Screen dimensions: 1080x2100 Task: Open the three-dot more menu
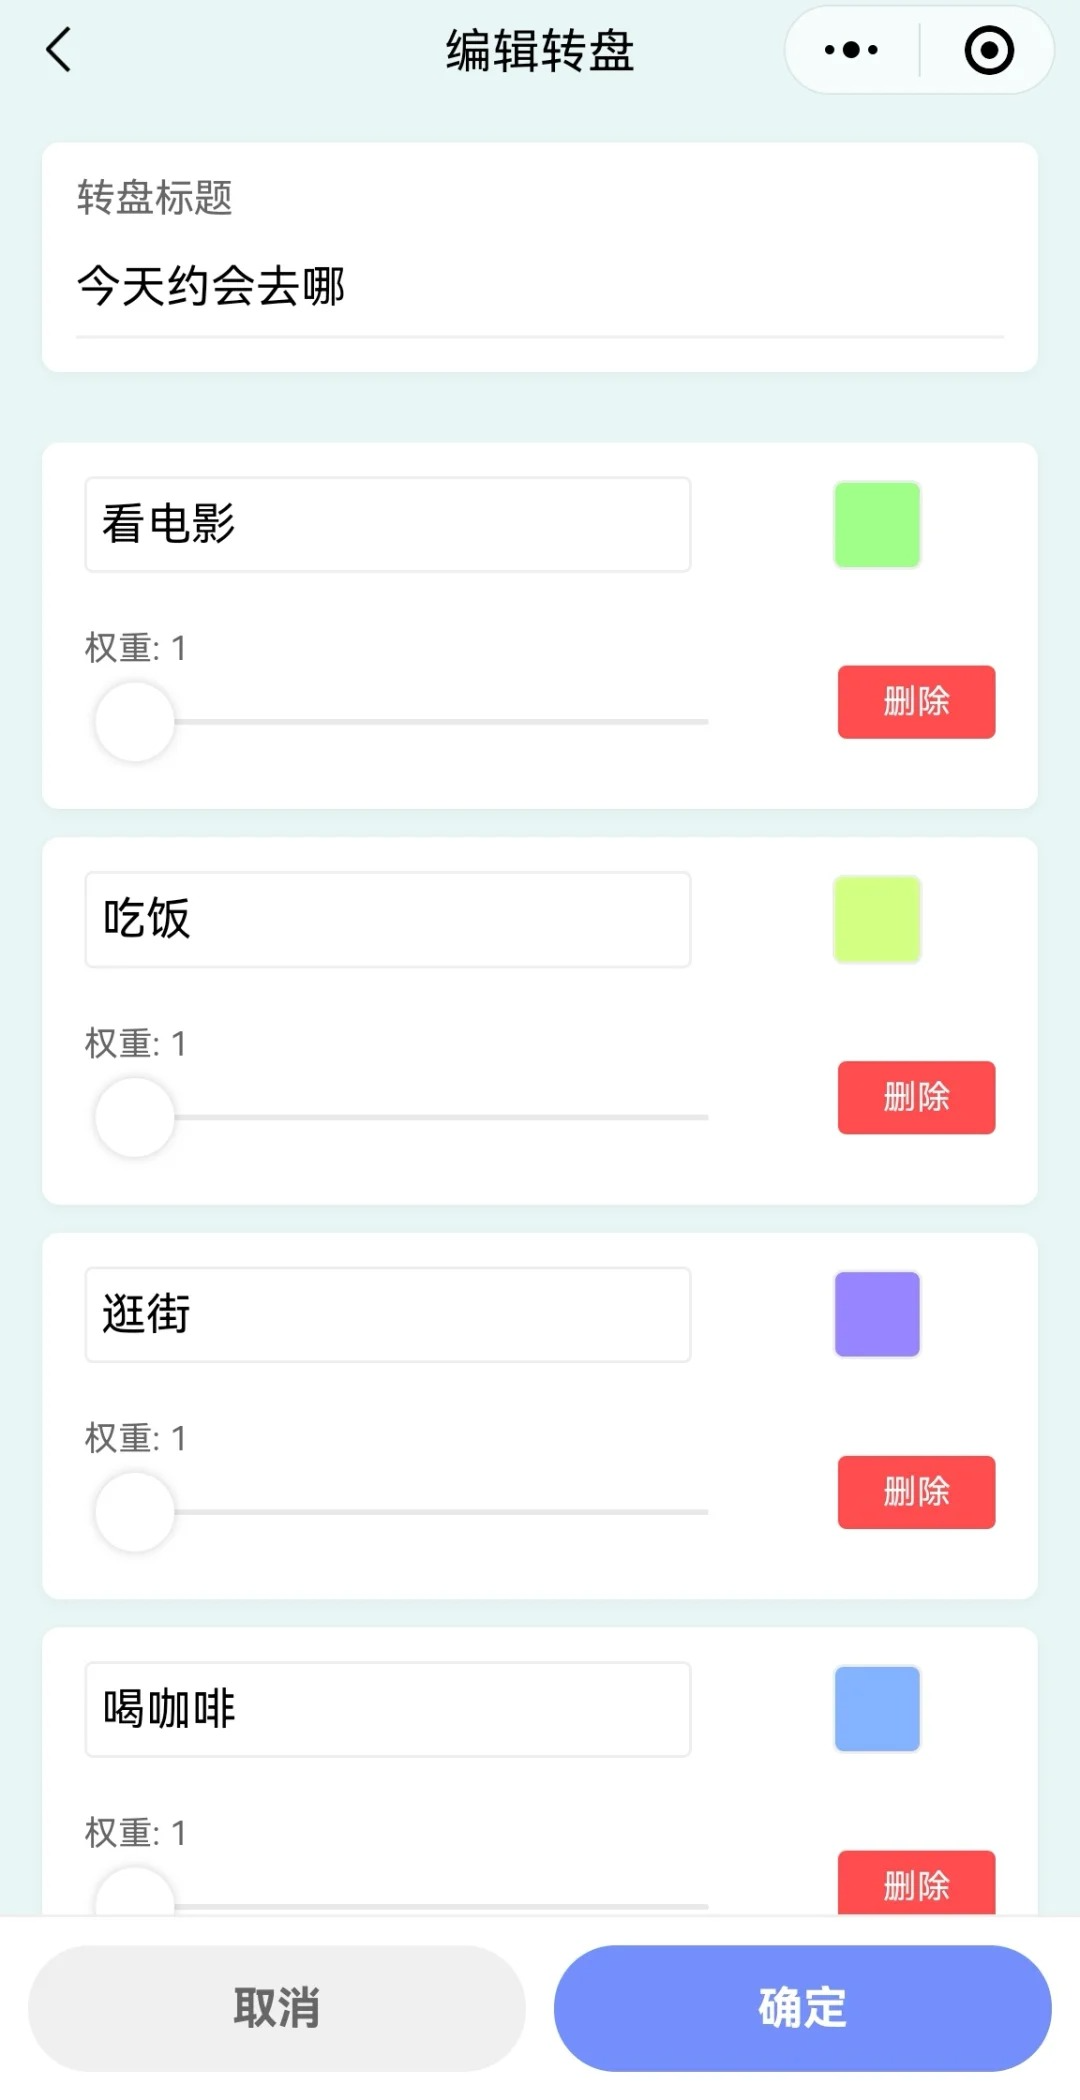[x=851, y=50]
